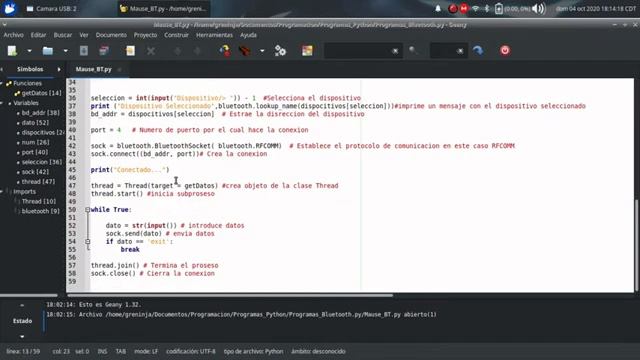Select the Símbolos sidebar tab
The height and width of the screenshot is (360, 640).
pyautogui.click(x=30, y=69)
